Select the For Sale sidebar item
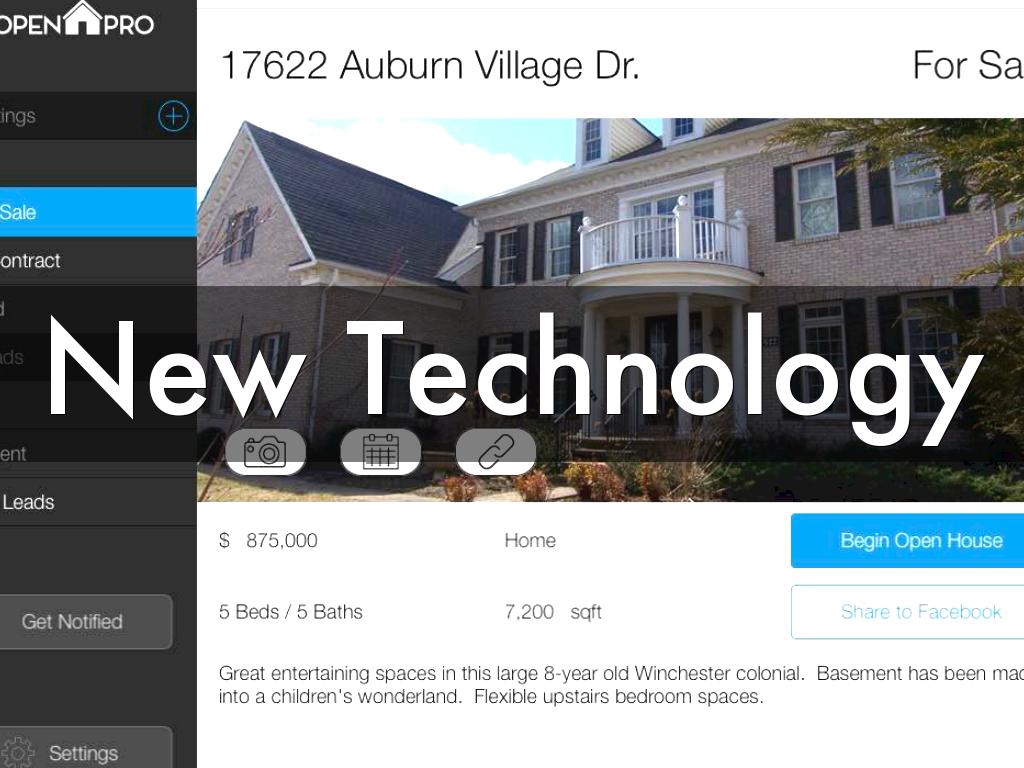 pos(98,212)
